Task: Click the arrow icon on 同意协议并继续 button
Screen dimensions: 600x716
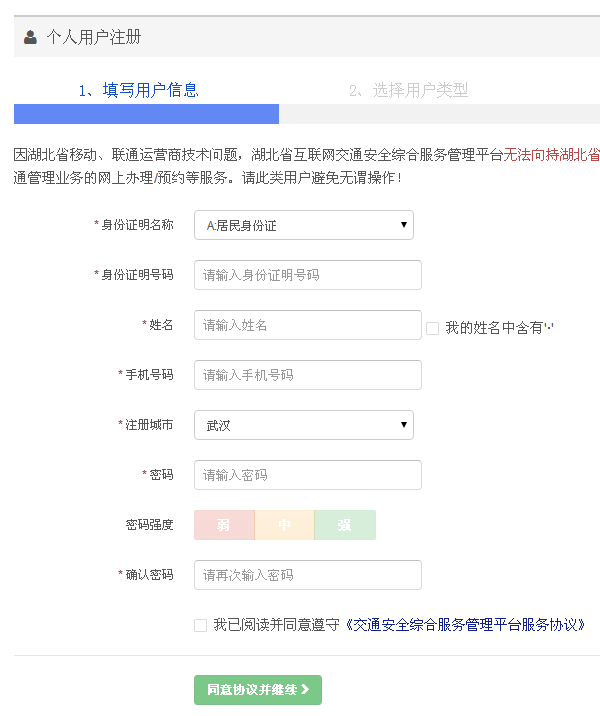Action: 304,690
